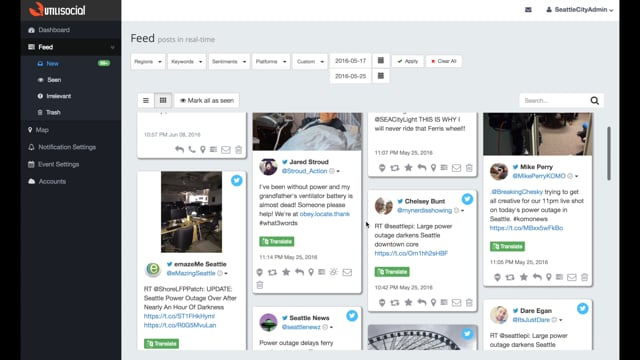The width and height of the screenshot is (640, 360).
Task: Click the search magnifier icon
Action: 595,100
